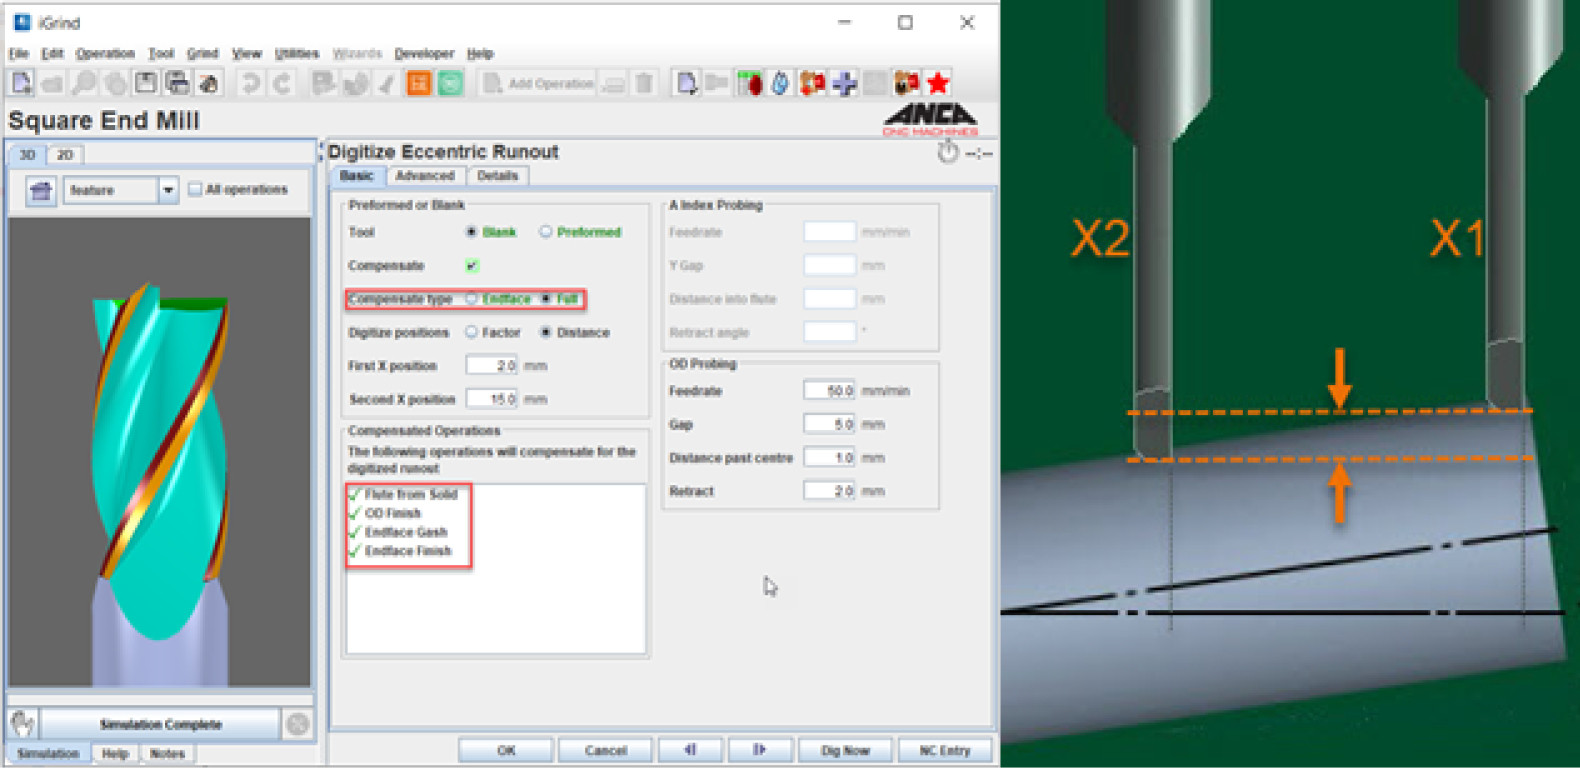Click the Undo arrow icon
Screen dimensions: 1580x768
point(250,83)
